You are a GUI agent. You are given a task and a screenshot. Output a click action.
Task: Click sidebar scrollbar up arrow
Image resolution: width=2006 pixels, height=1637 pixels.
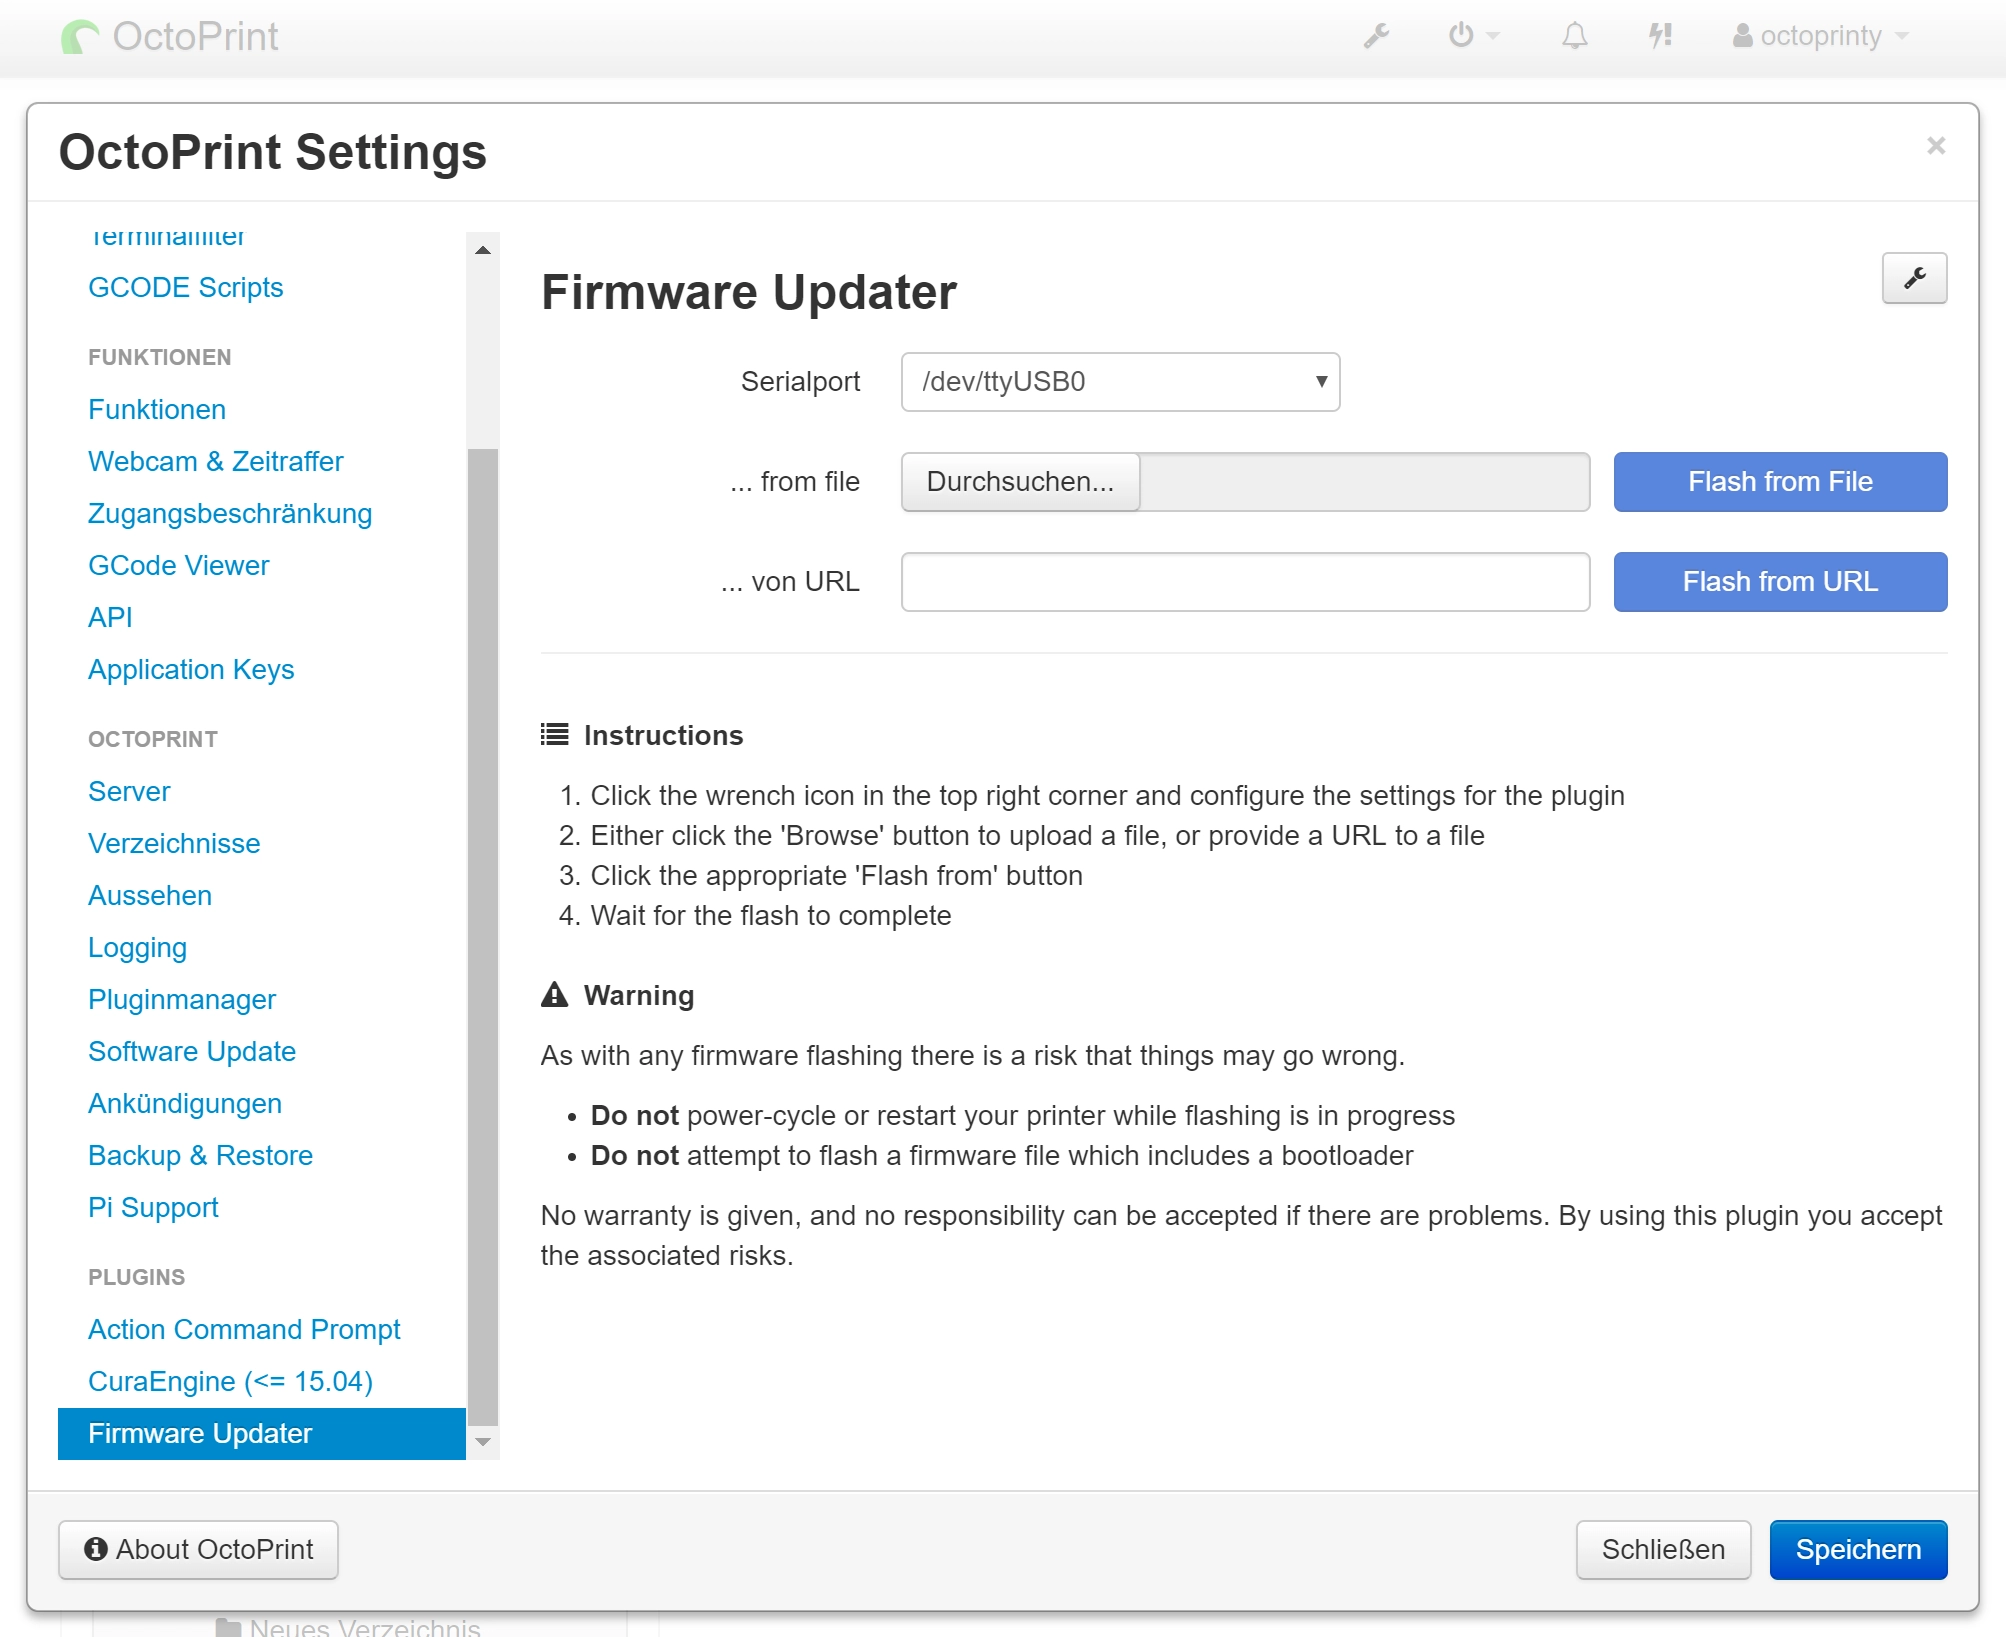(x=483, y=250)
